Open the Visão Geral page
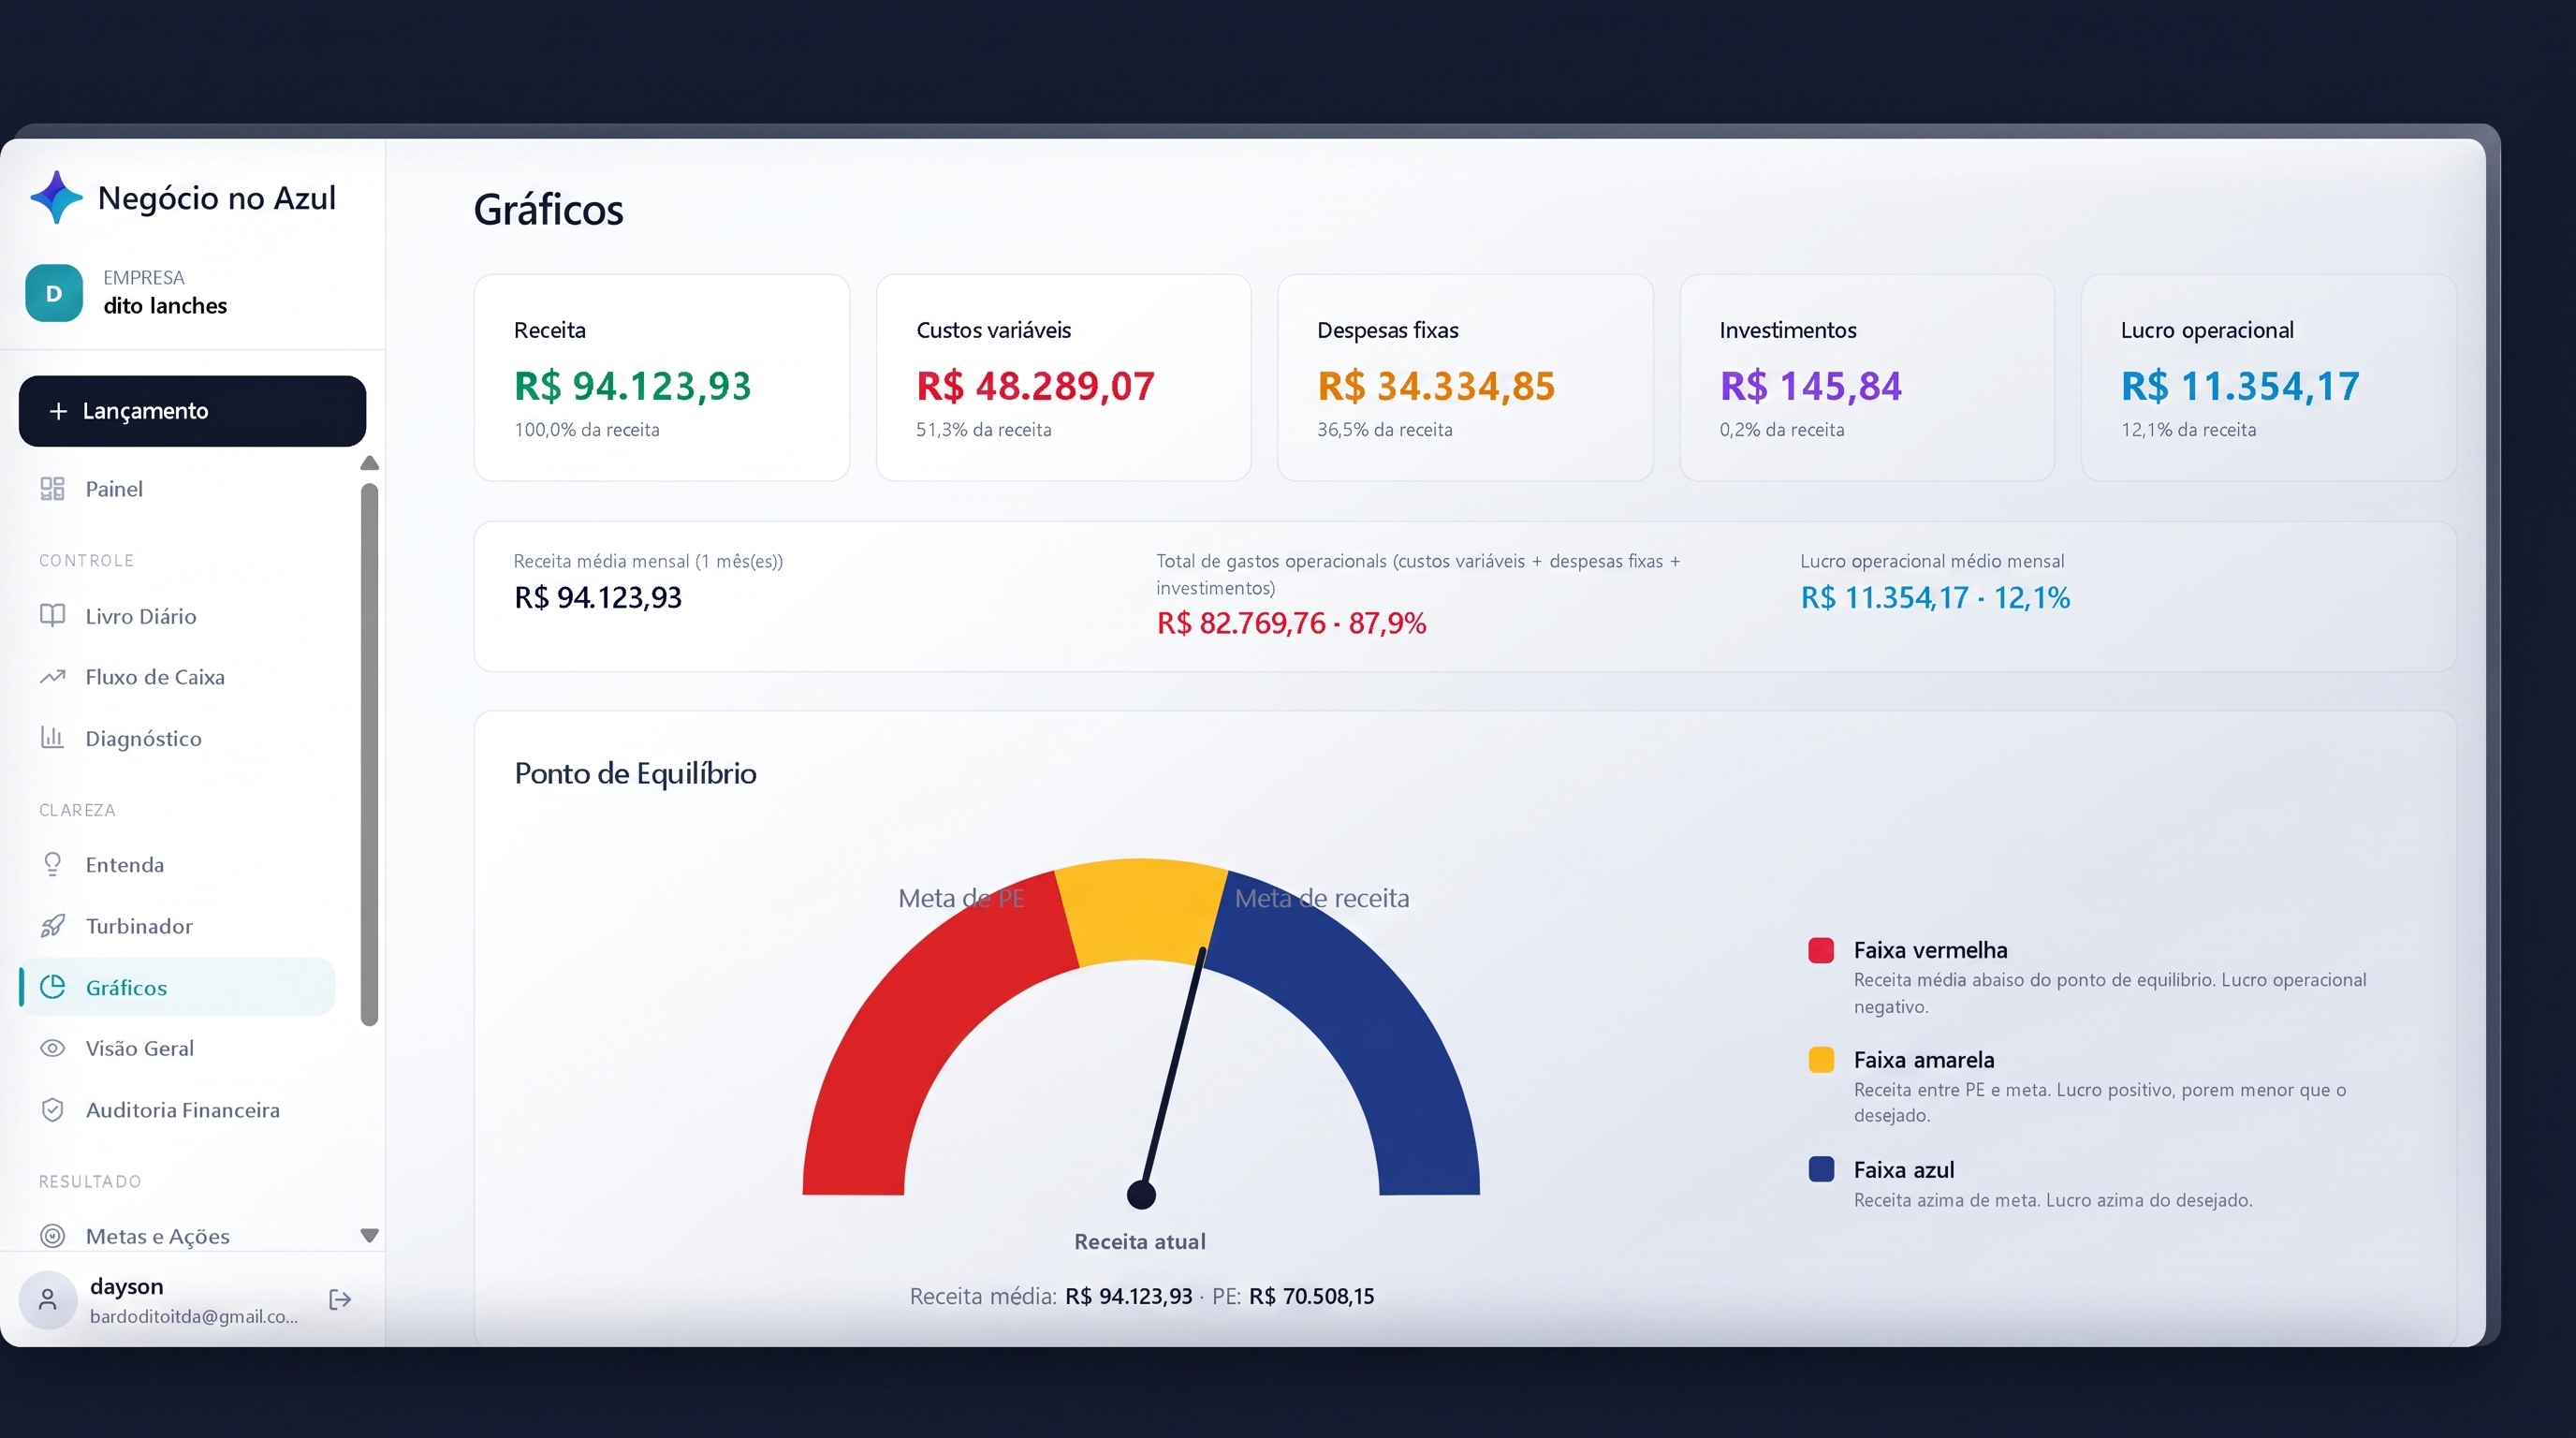Screen dimensions: 2576x1438 (x=177, y=1048)
